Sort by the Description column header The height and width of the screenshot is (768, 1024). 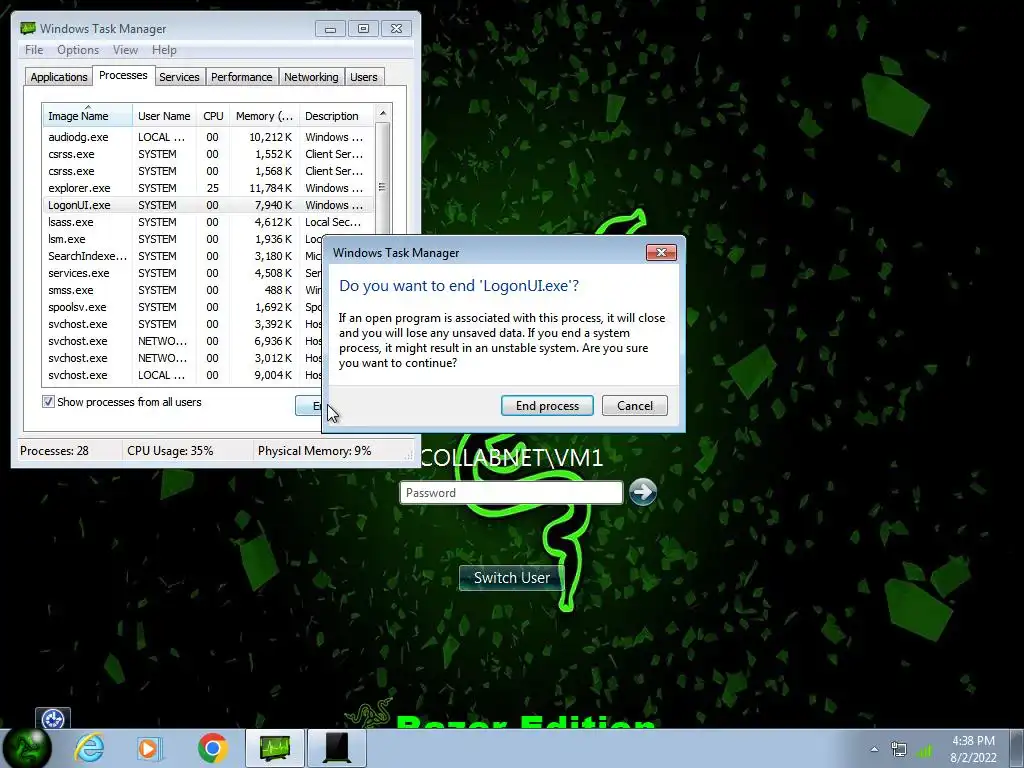(336, 116)
